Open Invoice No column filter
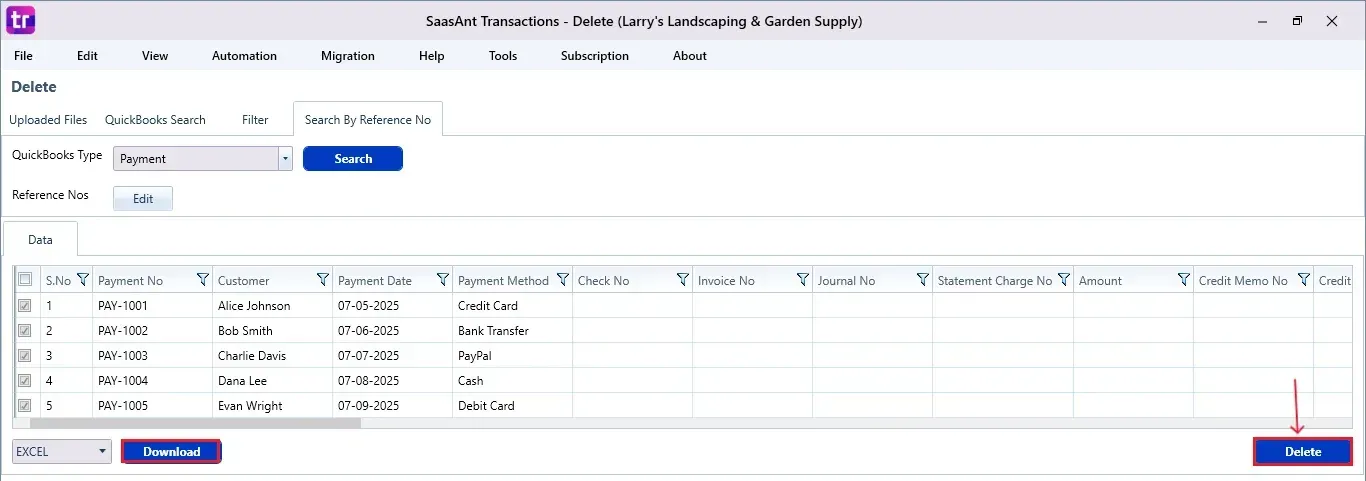Screen dimensions: 1366x481 coord(803,280)
